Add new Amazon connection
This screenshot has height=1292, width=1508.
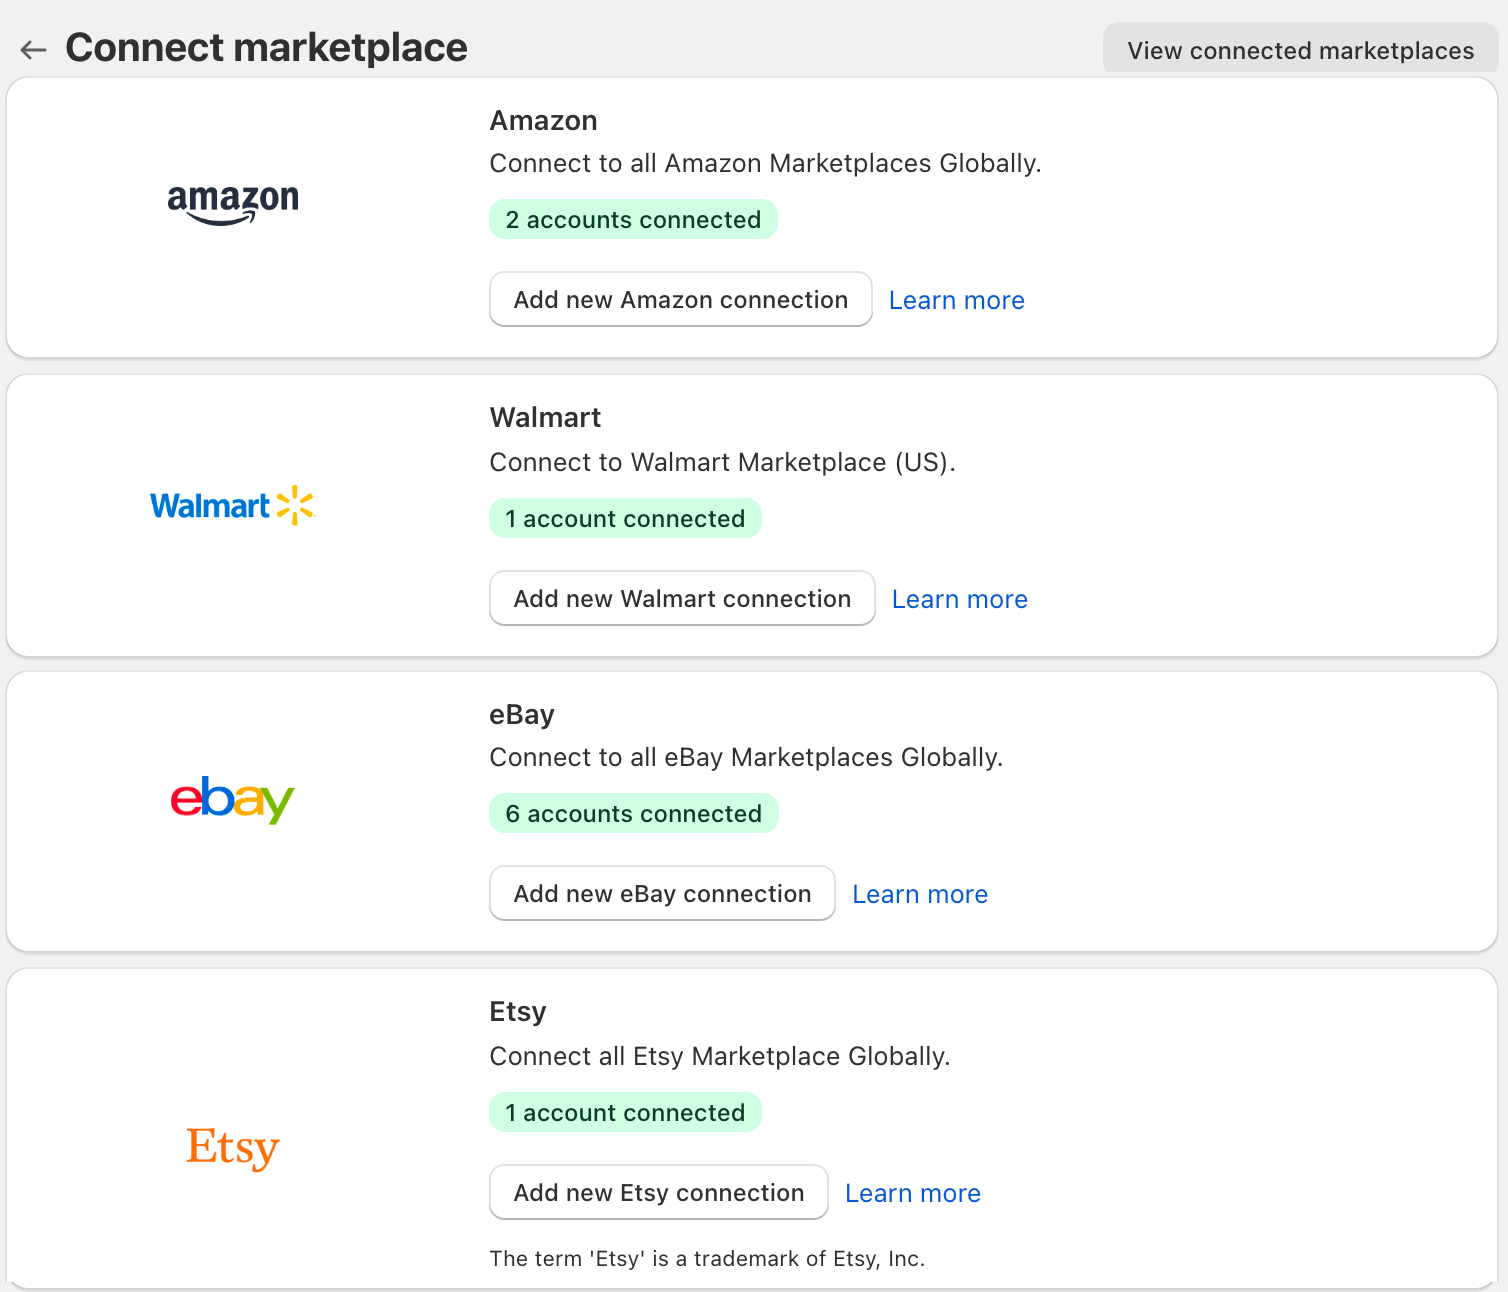tap(680, 299)
